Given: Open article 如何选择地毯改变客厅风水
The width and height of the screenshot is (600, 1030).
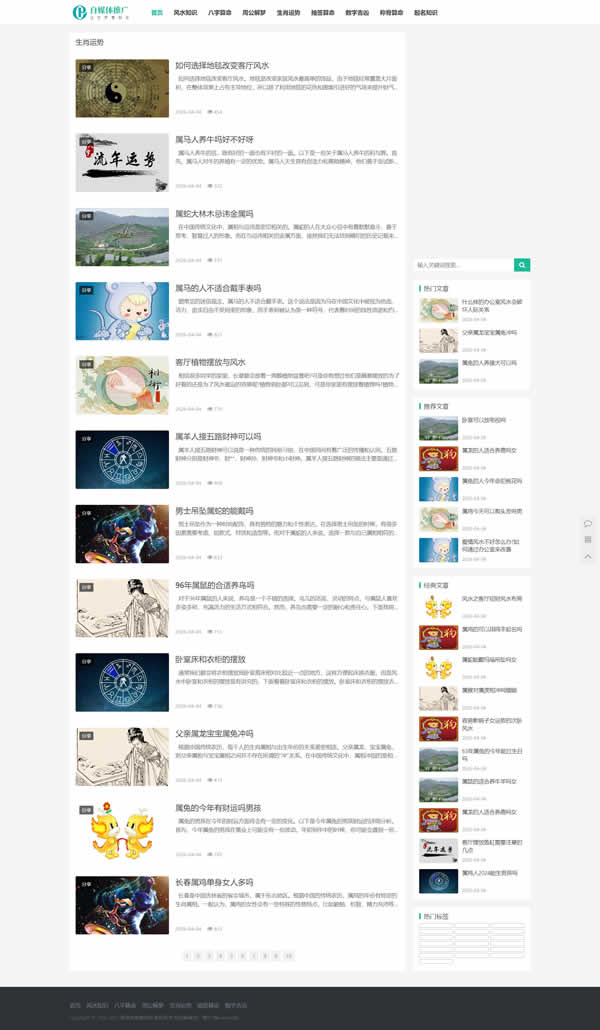Looking at the screenshot, I should 222,65.
